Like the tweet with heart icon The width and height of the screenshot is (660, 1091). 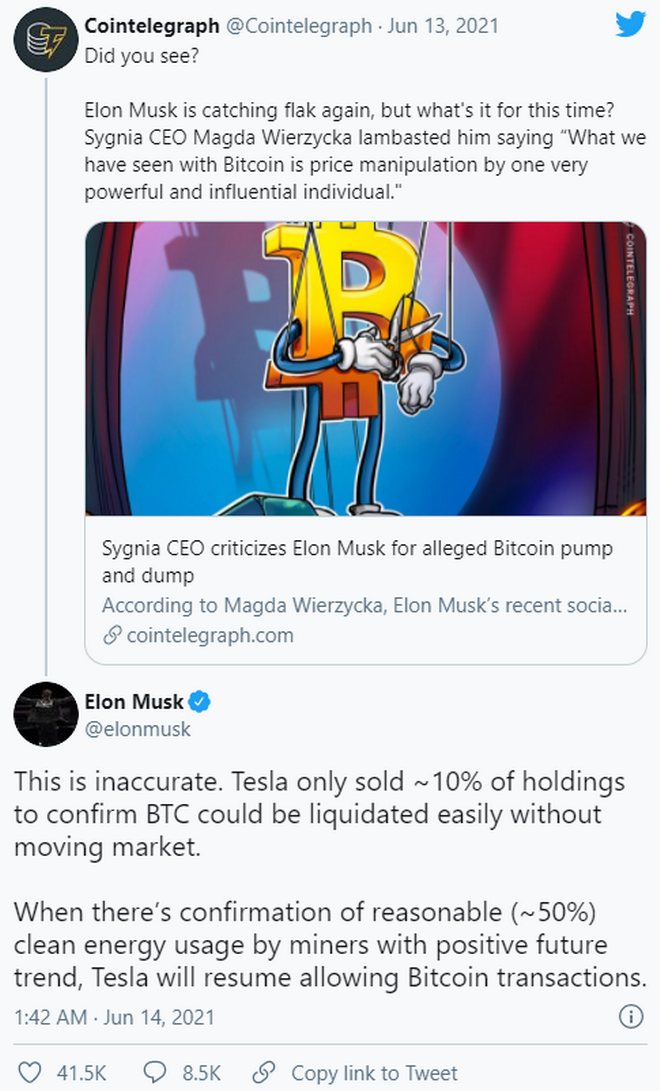pos(29,1072)
